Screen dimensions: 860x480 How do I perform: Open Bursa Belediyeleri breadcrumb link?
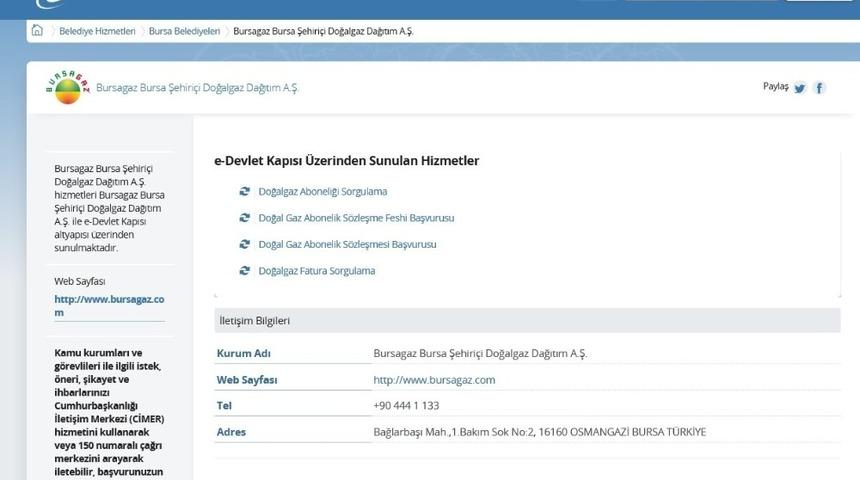pos(184,31)
